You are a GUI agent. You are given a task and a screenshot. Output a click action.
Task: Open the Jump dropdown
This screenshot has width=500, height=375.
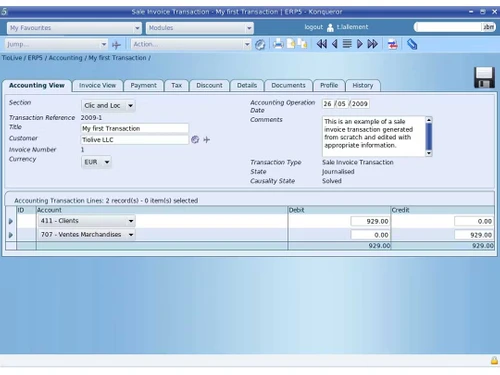tap(56, 44)
